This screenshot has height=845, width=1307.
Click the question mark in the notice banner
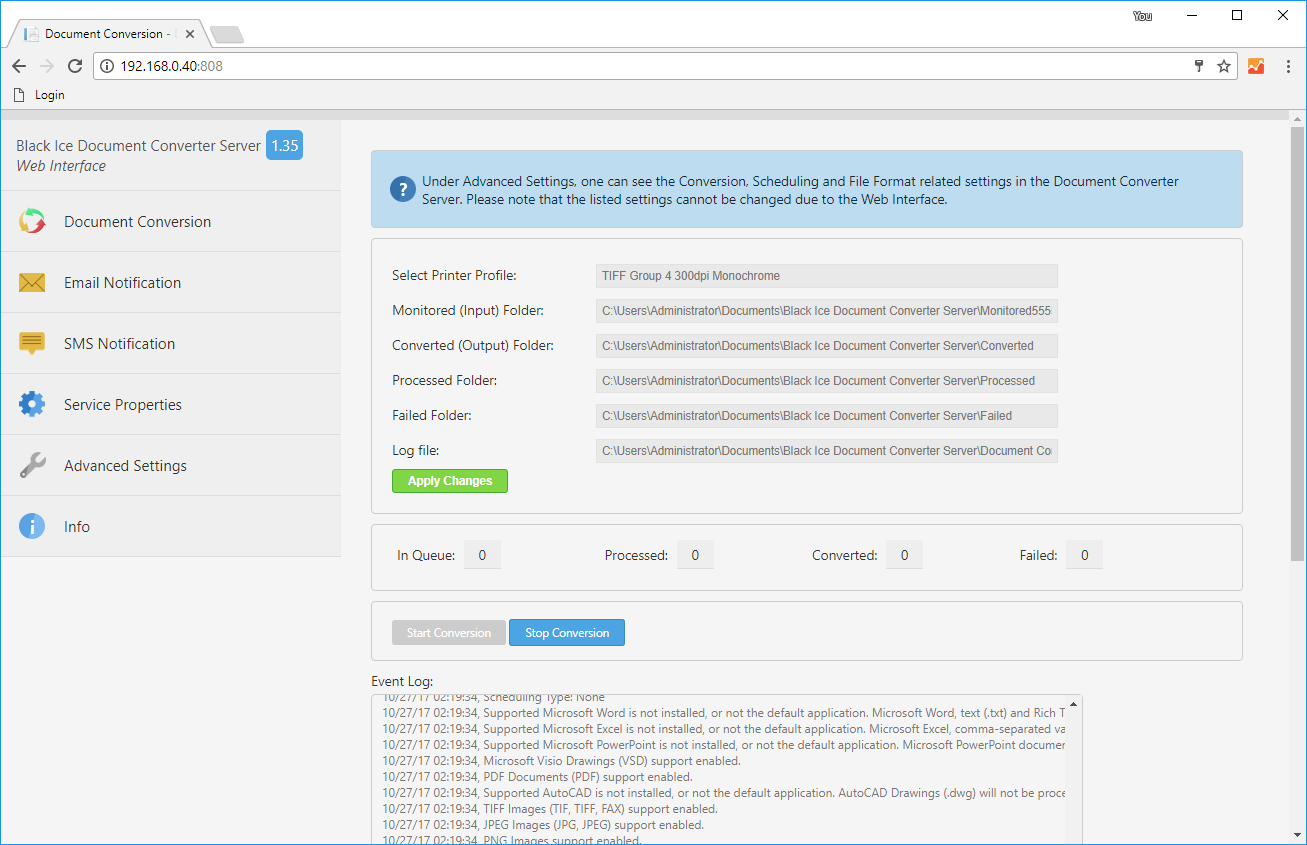pos(402,188)
